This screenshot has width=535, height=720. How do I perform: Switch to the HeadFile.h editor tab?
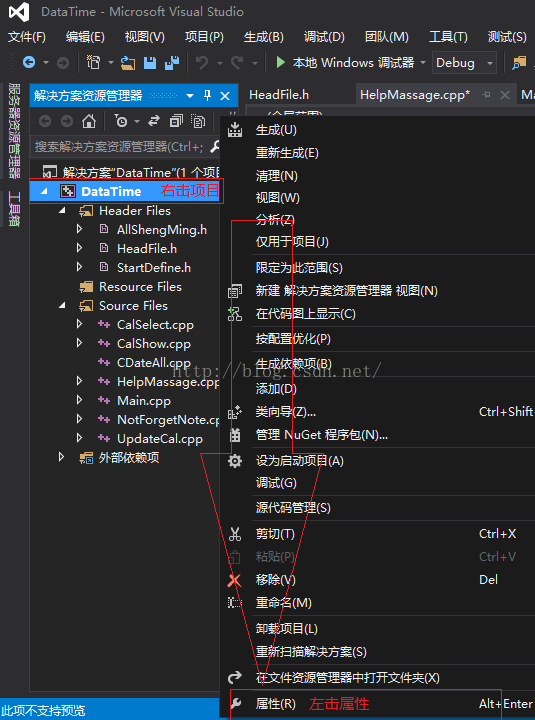279,95
